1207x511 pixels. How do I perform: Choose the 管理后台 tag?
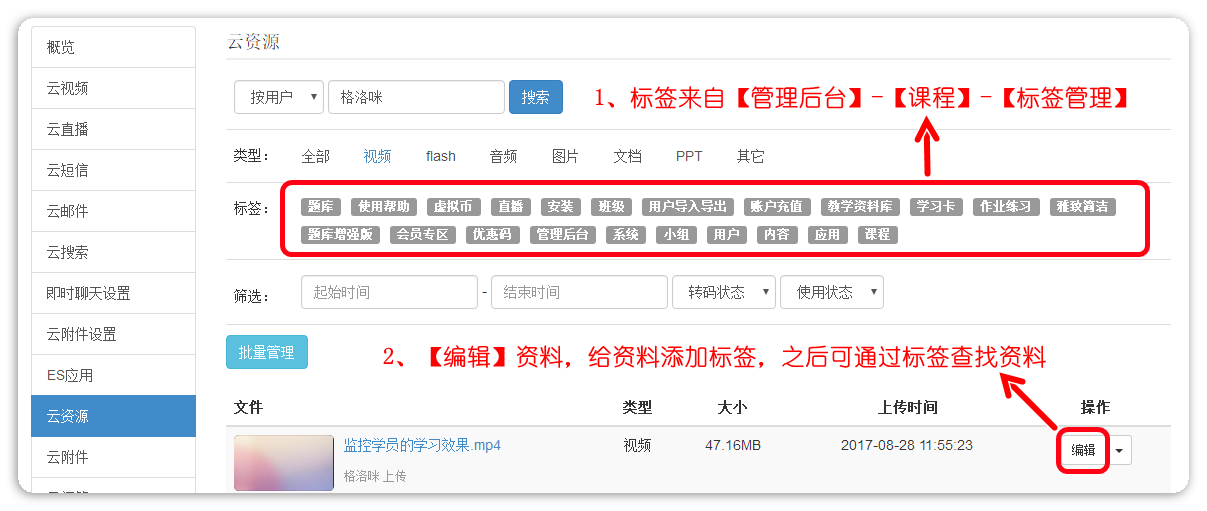click(x=563, y=235)
